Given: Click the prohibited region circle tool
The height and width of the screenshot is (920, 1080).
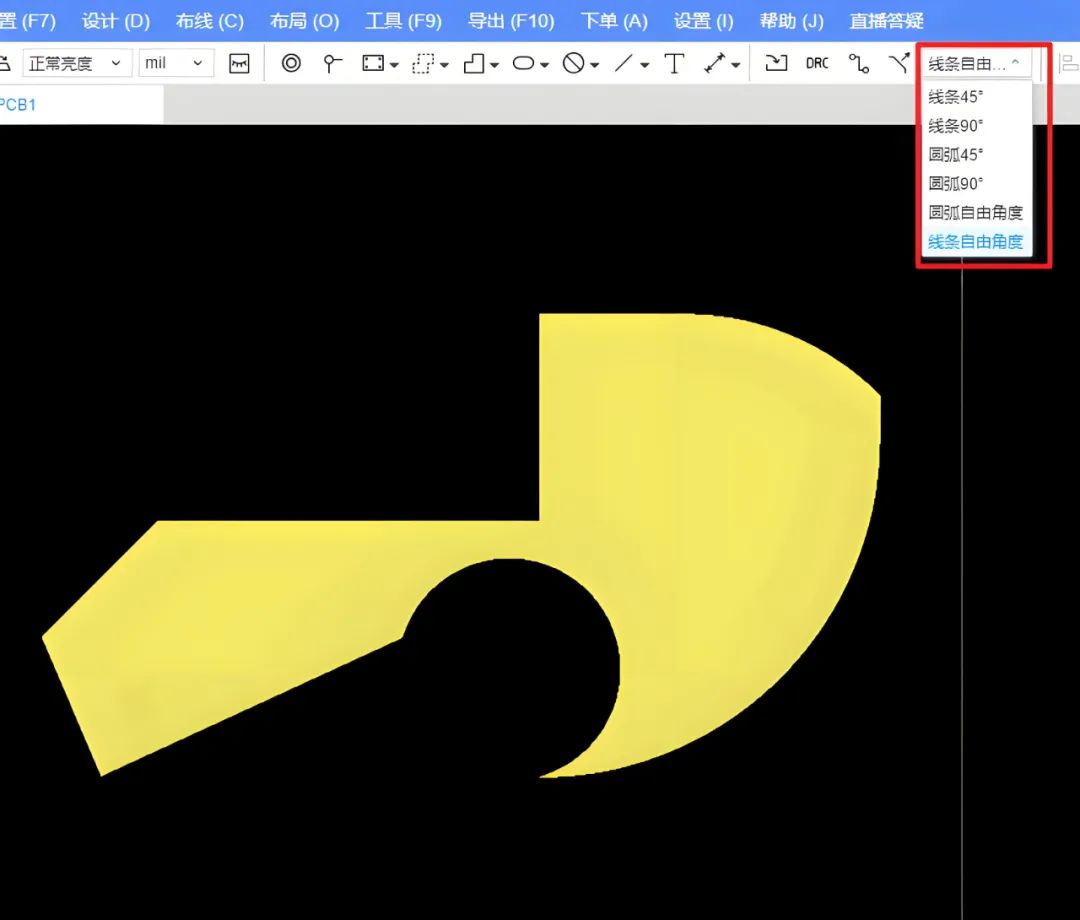Looking at the screenshot, I should 573,63.
